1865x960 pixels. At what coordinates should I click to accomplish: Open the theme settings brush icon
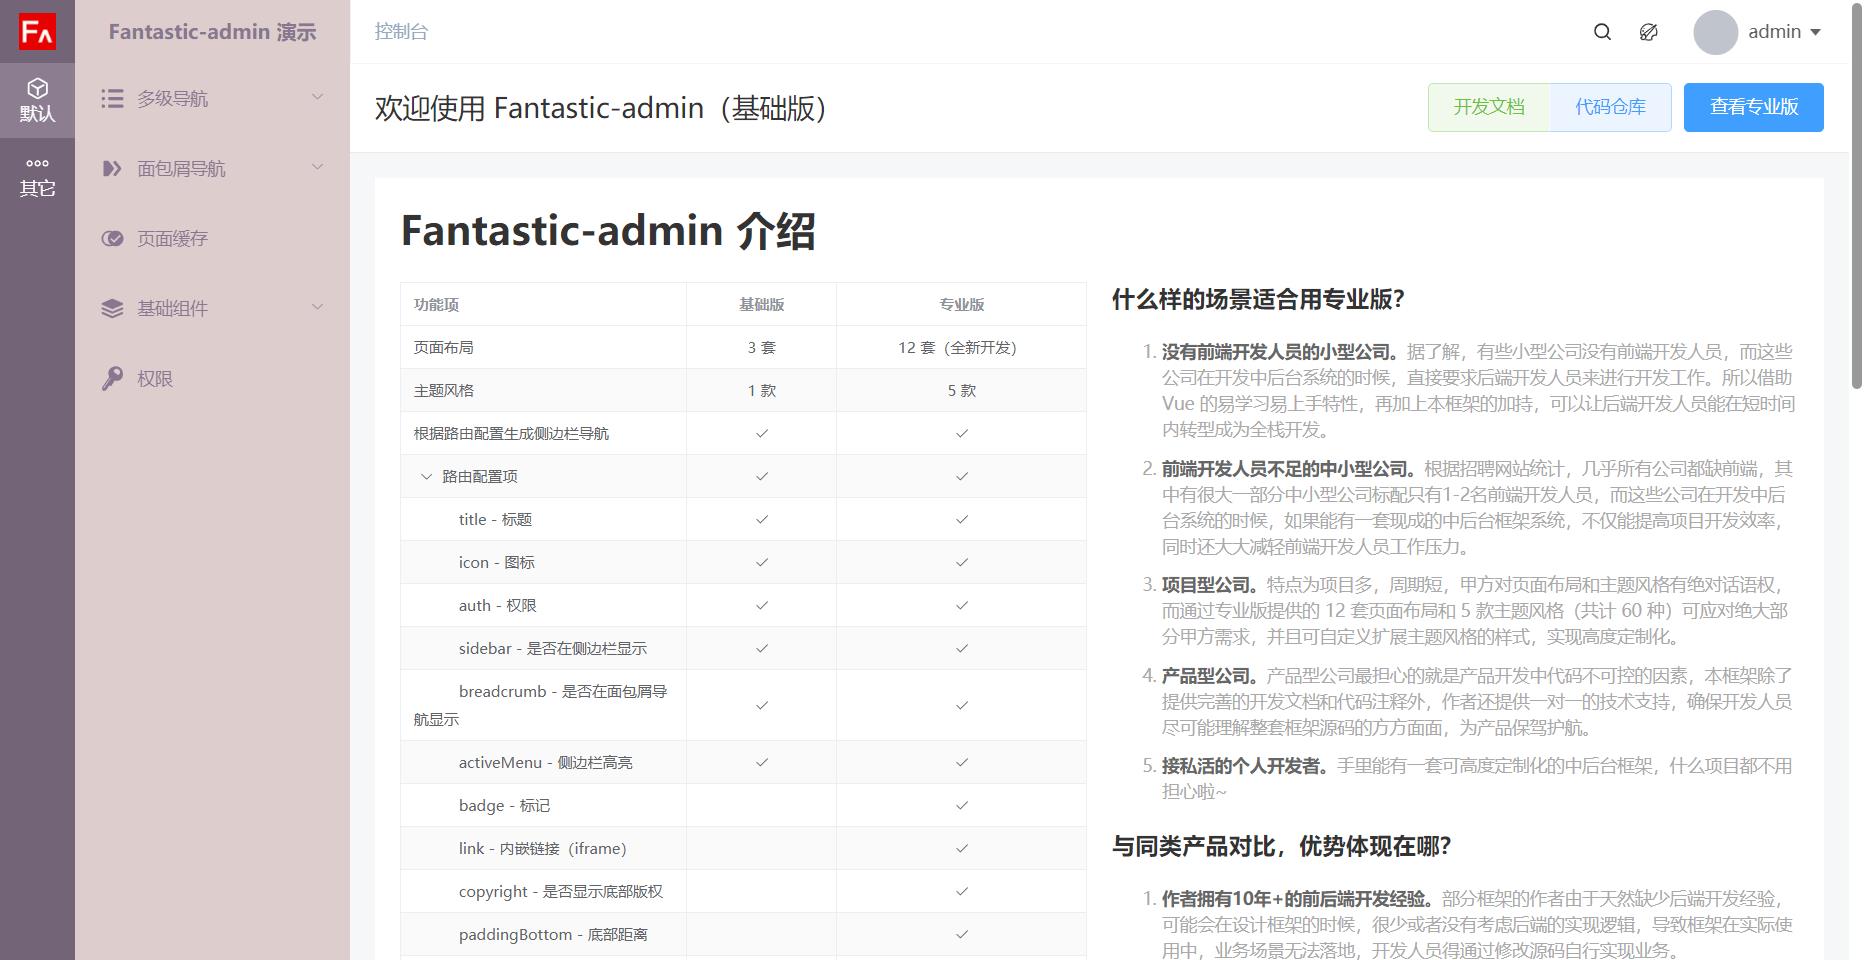1649,32
